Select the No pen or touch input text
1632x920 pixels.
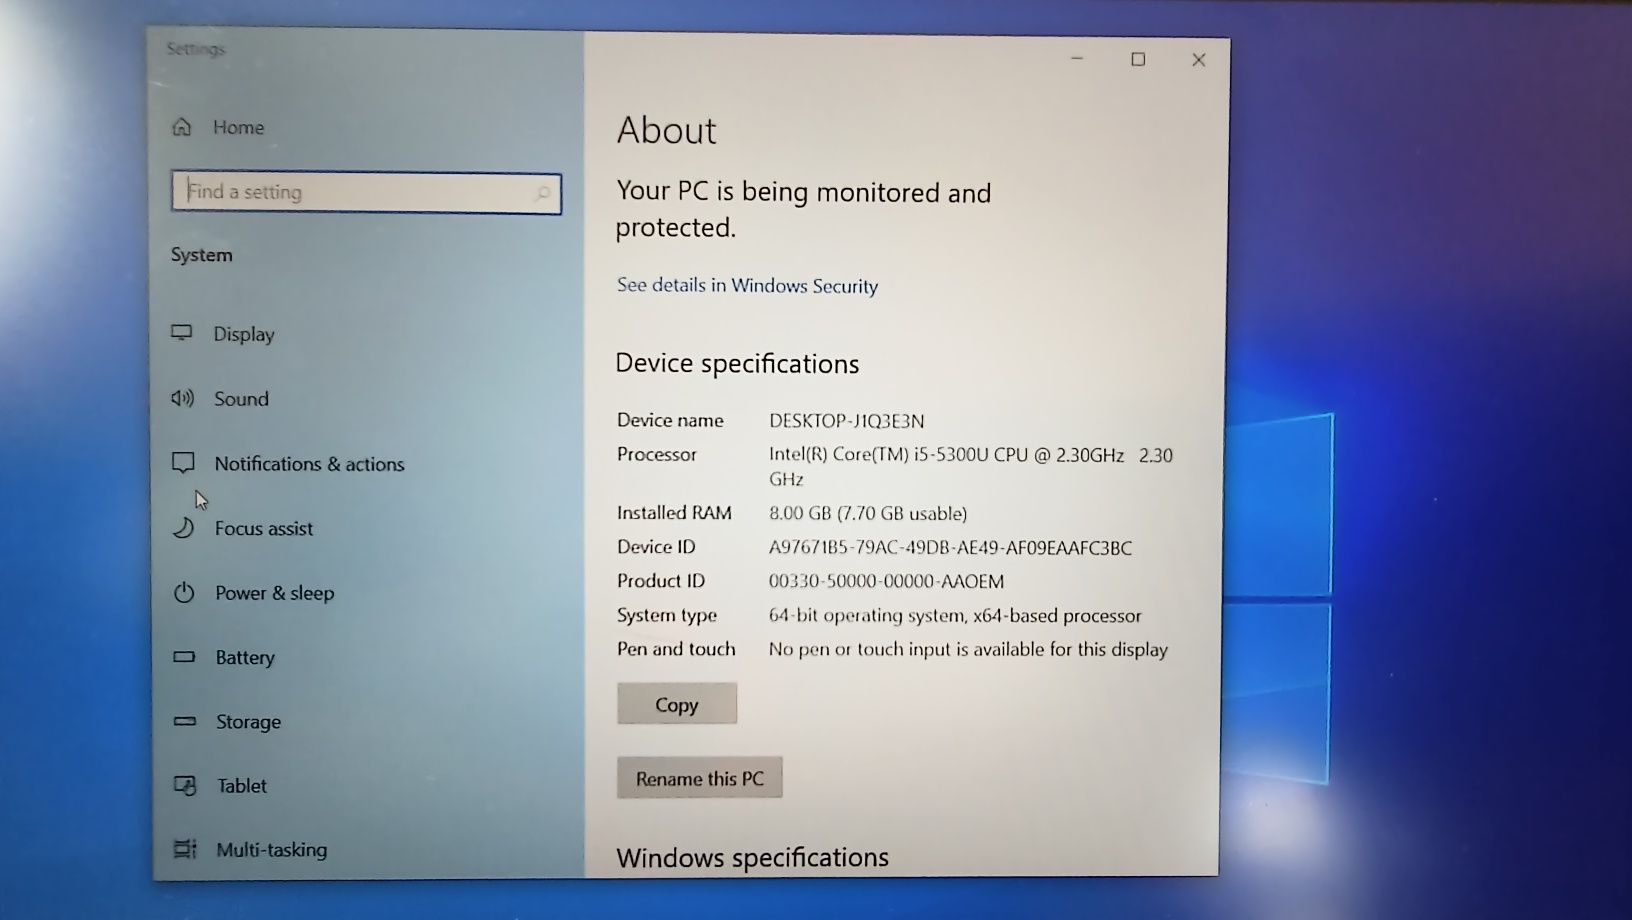point(968,650)
